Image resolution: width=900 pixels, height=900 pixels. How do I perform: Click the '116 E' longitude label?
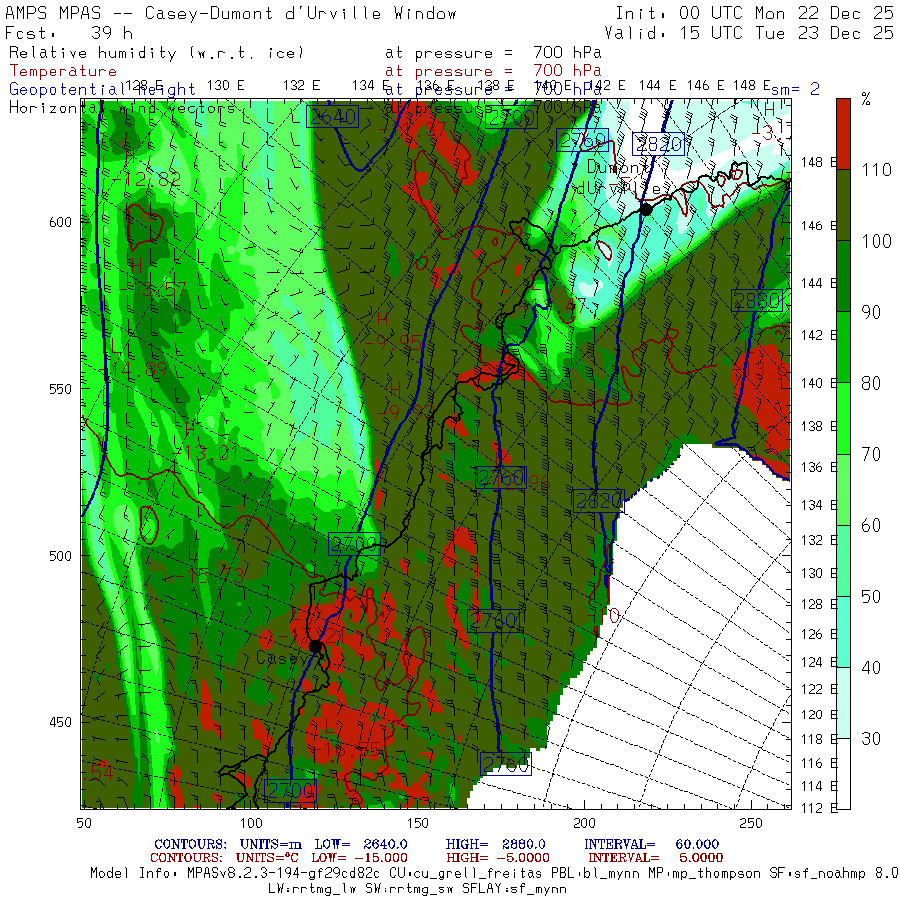tap(819, 763)
